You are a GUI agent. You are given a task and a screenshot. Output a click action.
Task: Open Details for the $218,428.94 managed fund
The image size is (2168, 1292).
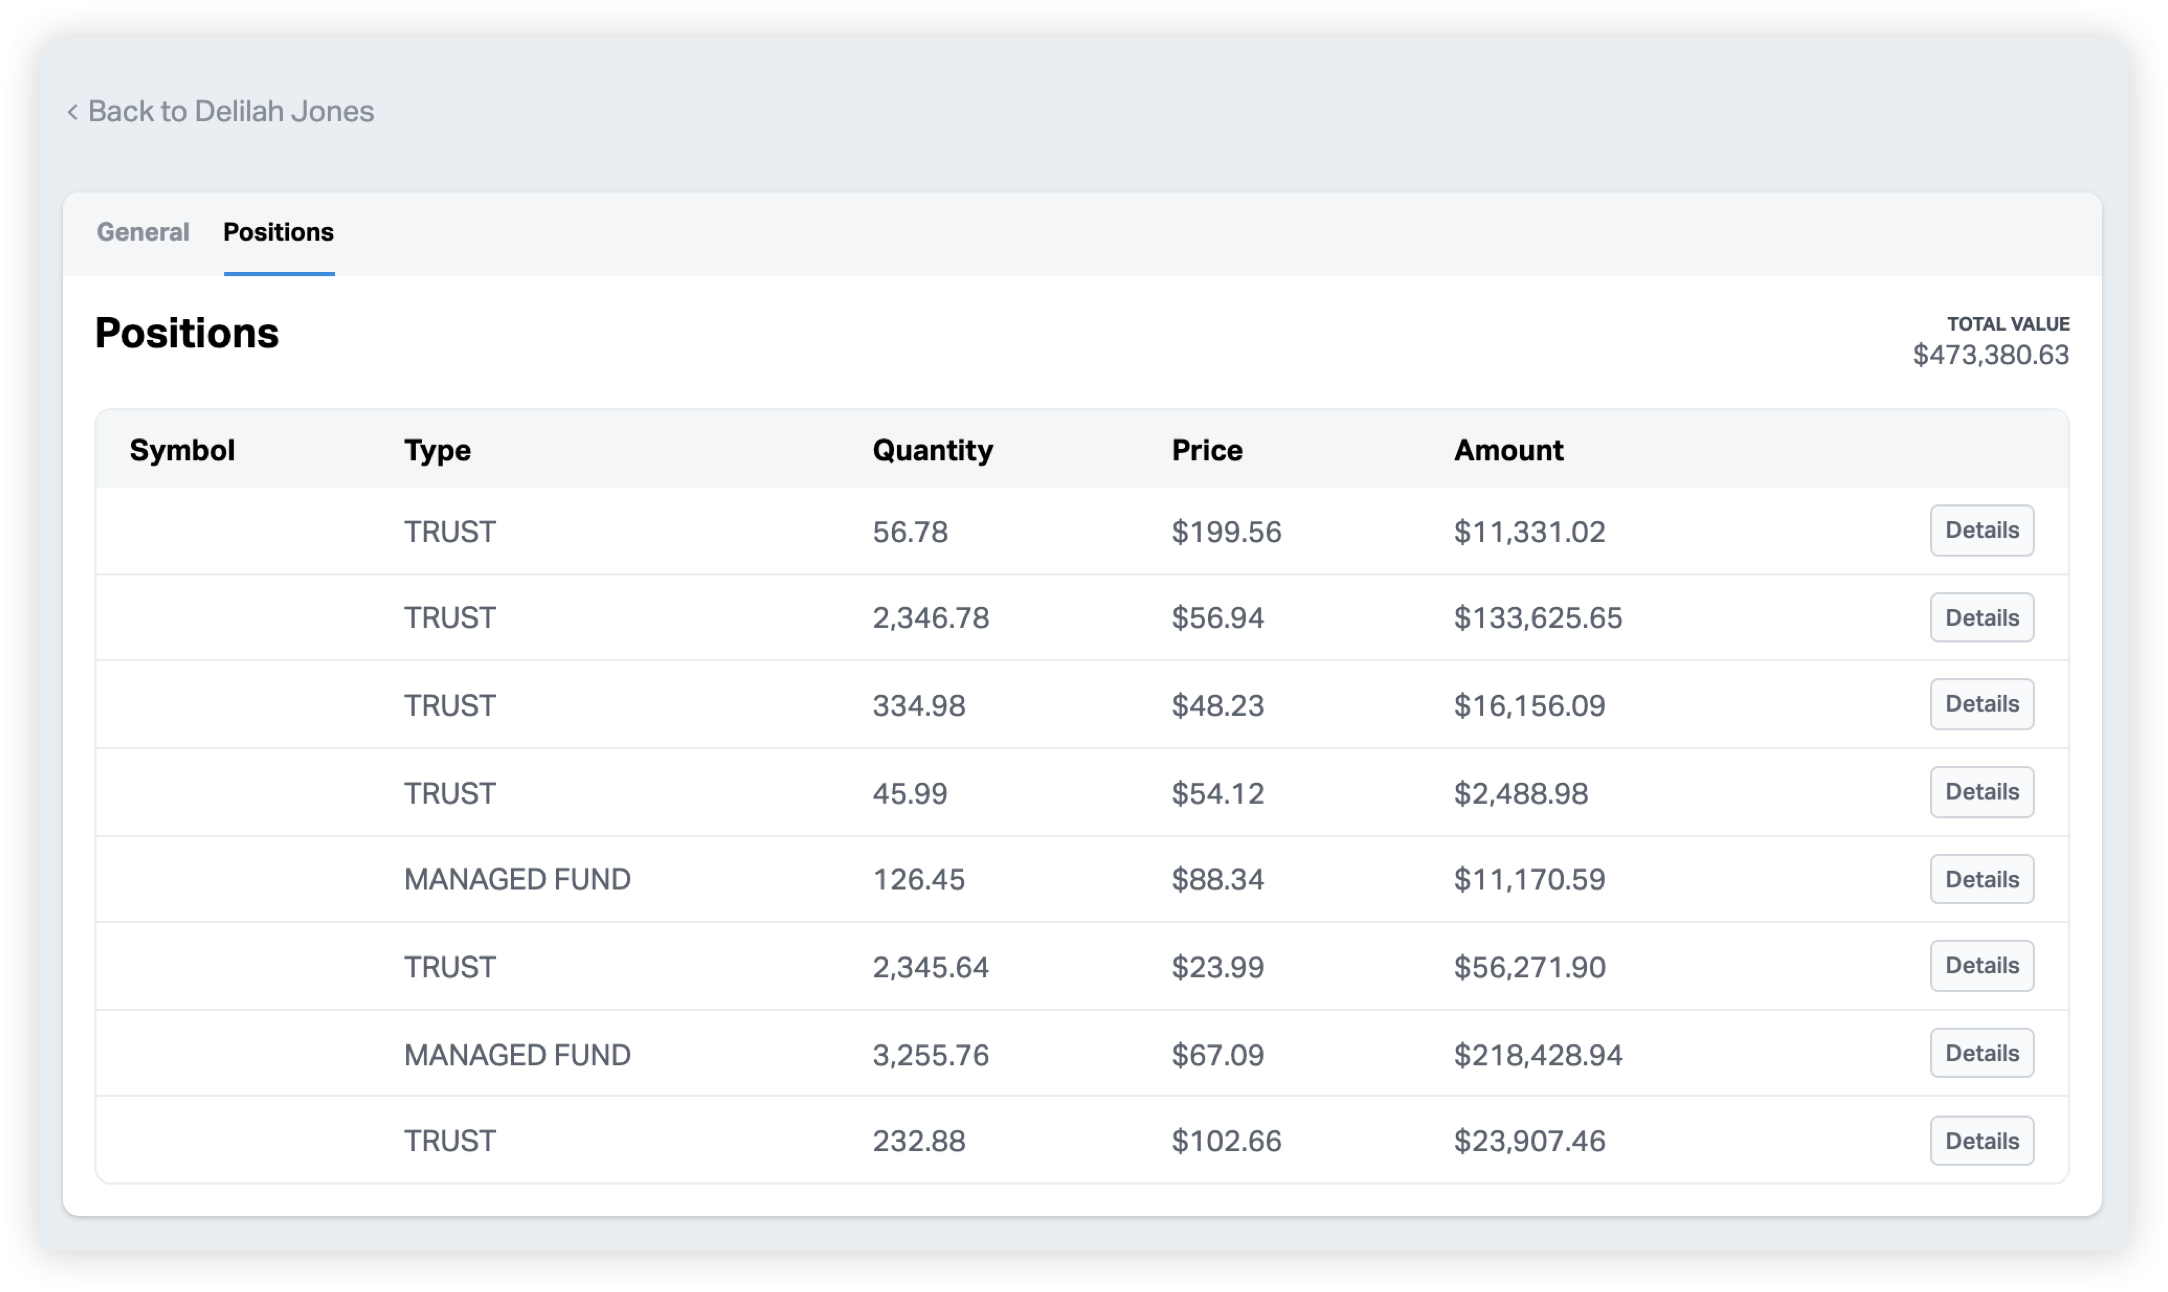[1981, 1053]
